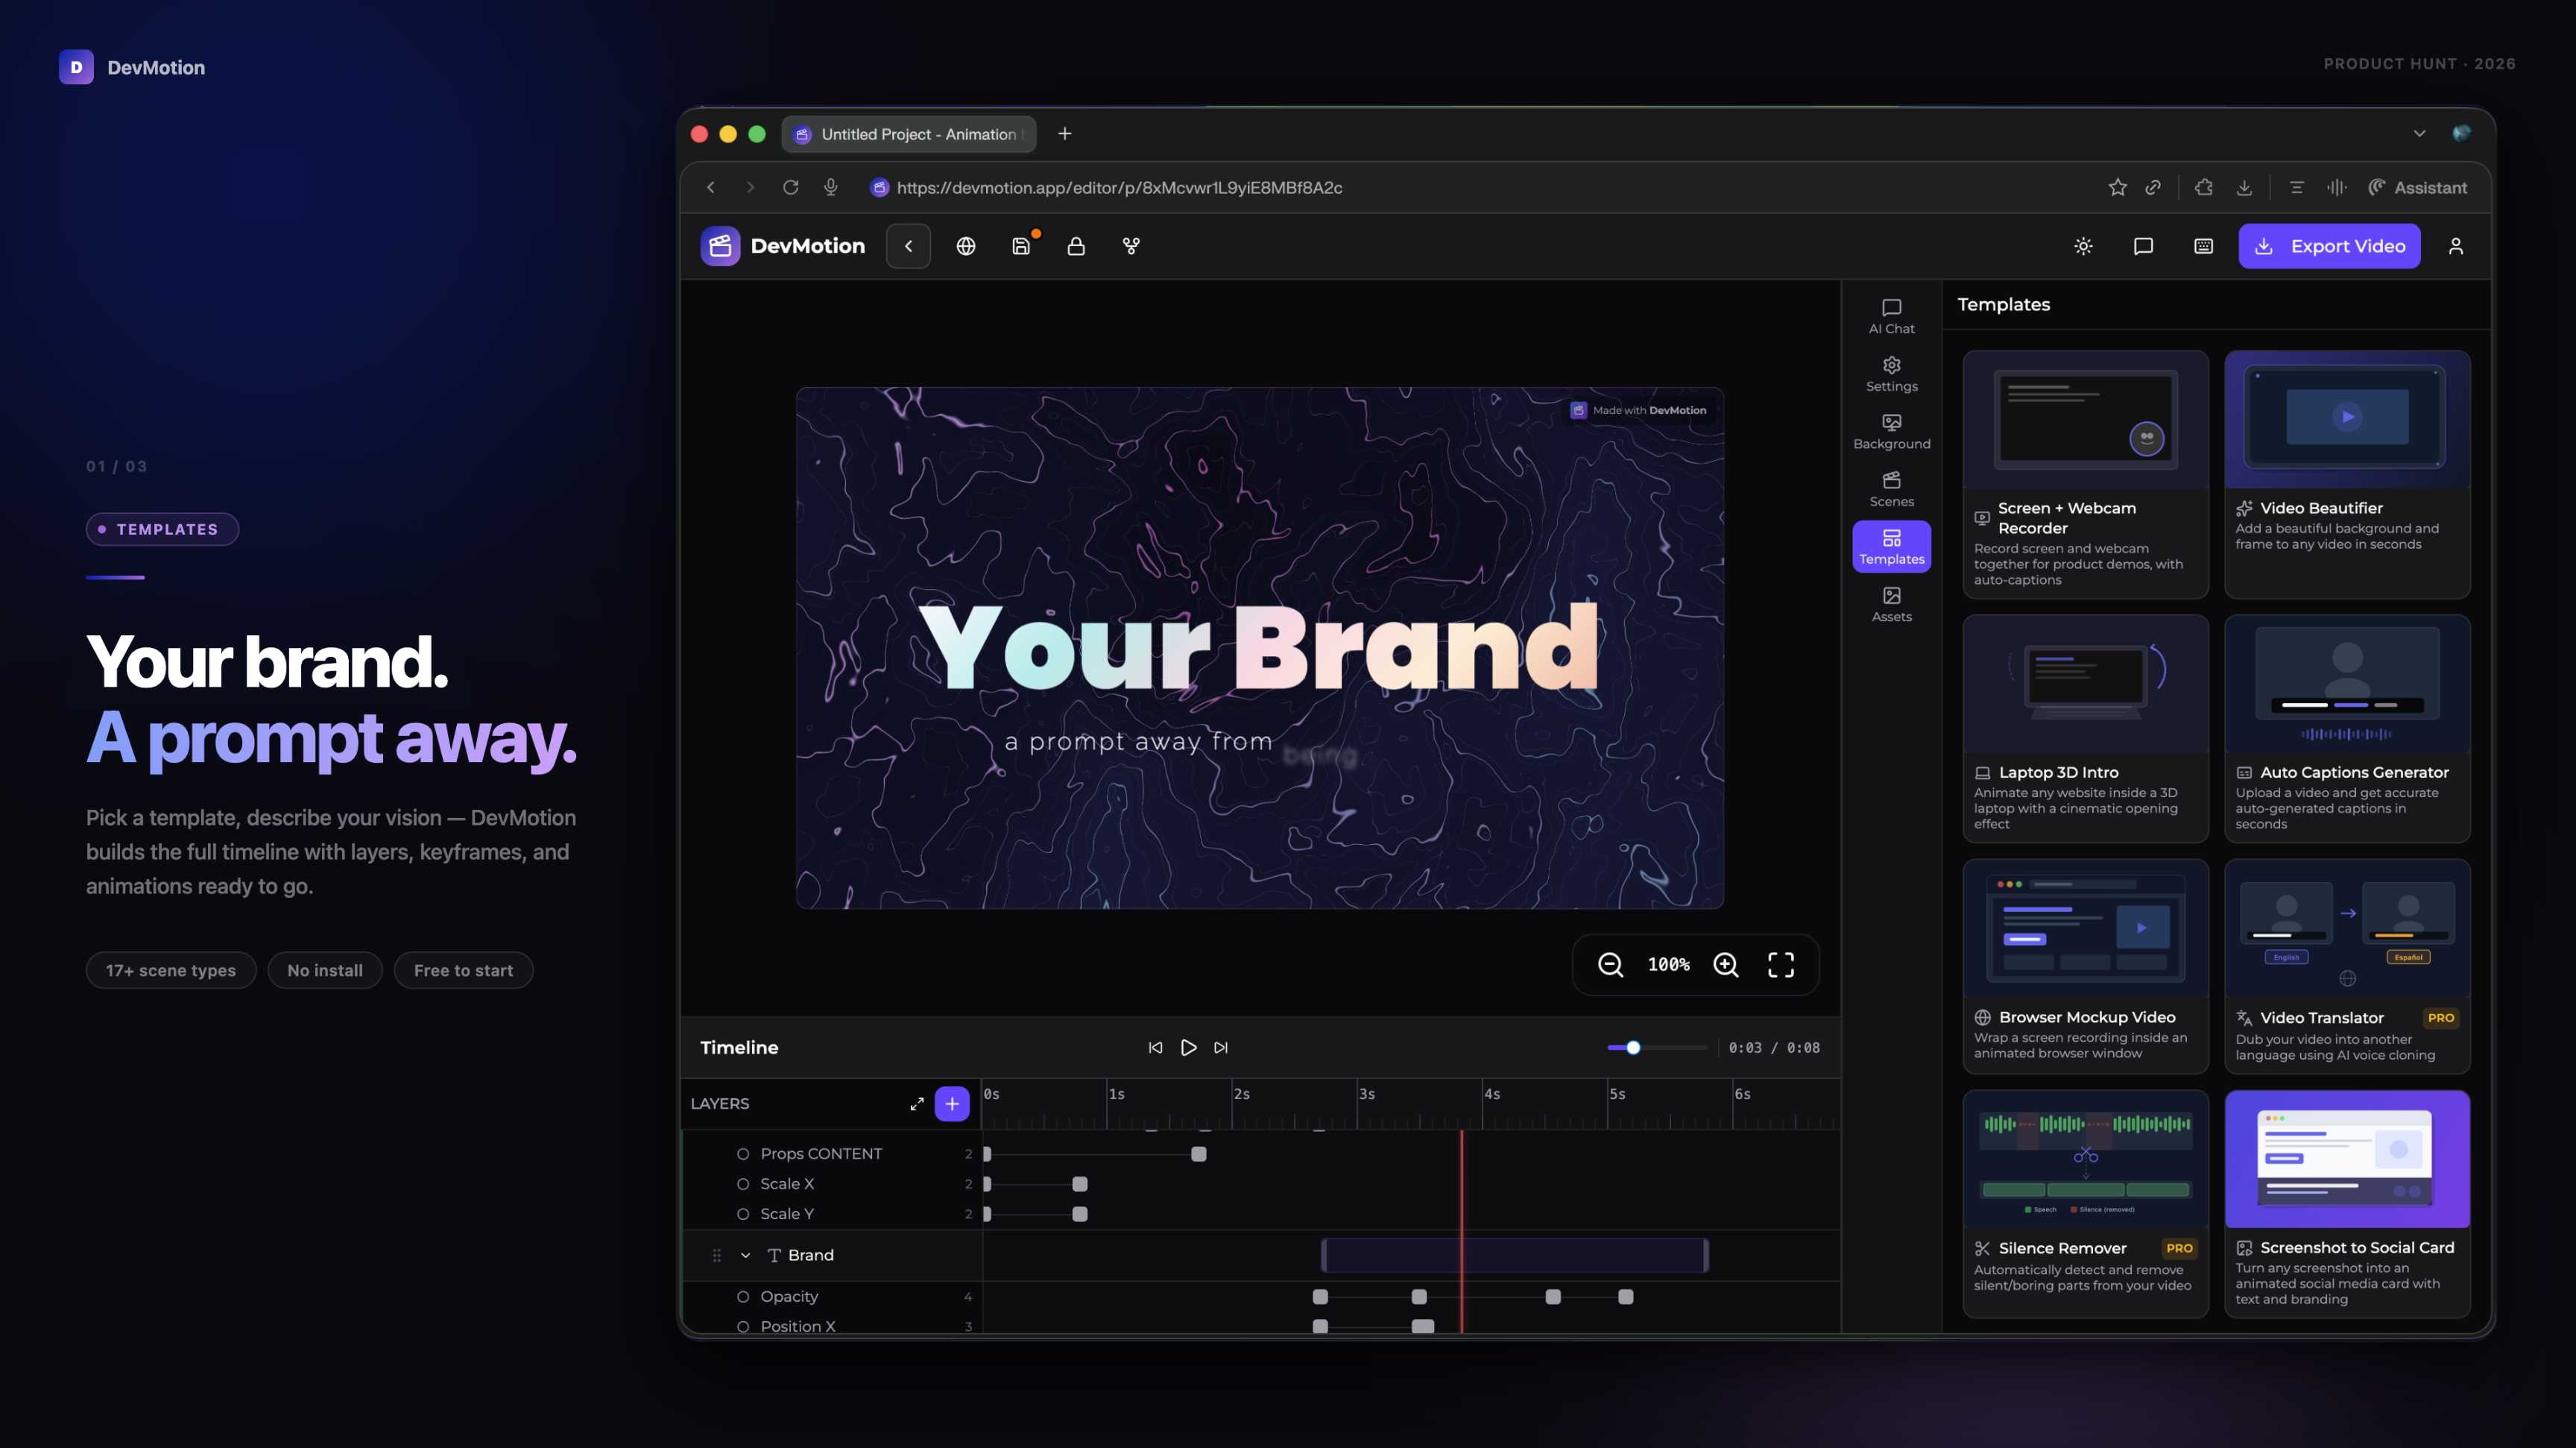The height and width of the screenshot is (1448, 2576).
Task: Open the Settings panel tab
Action: (x=1891, y=373)
